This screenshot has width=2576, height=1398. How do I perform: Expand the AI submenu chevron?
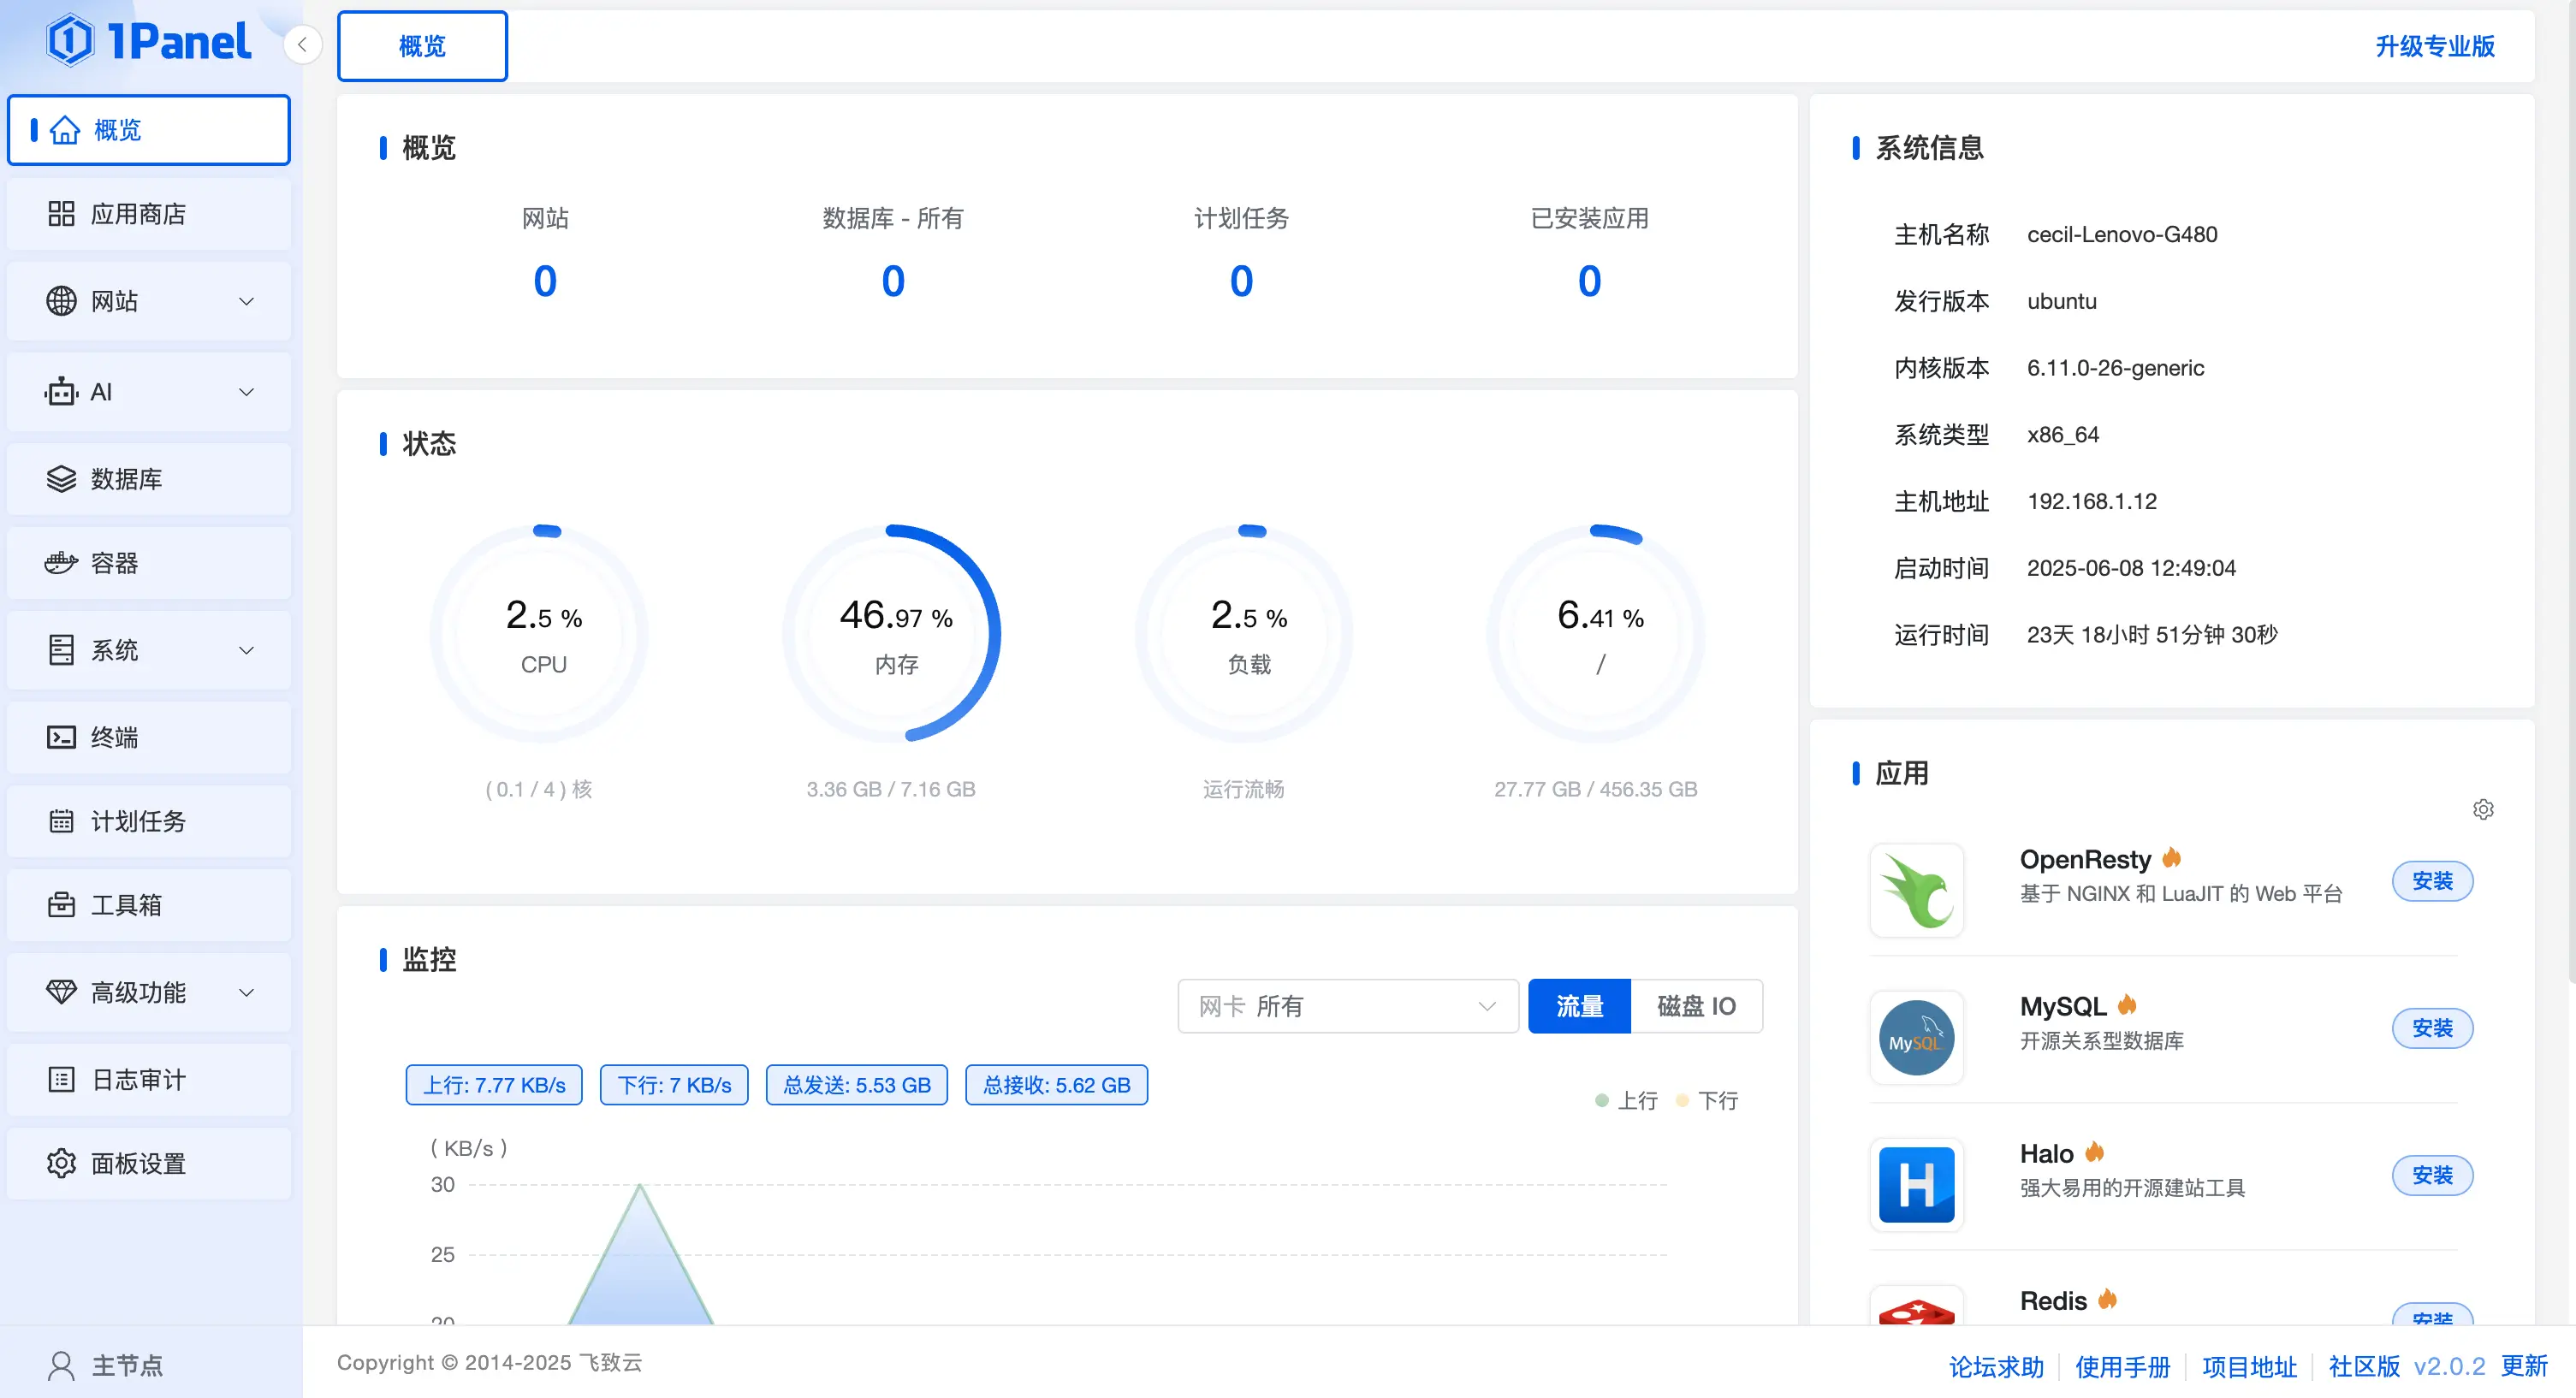pyautogui.click(x=246, y=392)
